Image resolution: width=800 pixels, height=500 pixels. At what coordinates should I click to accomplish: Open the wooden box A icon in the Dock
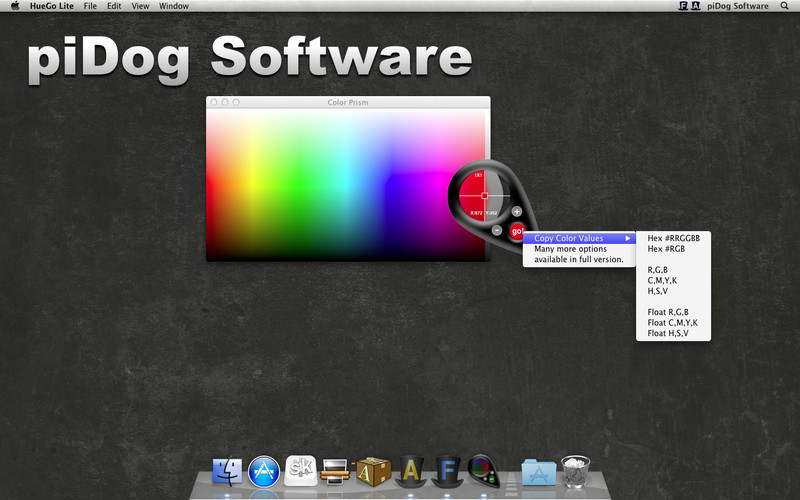pos(373,471)
